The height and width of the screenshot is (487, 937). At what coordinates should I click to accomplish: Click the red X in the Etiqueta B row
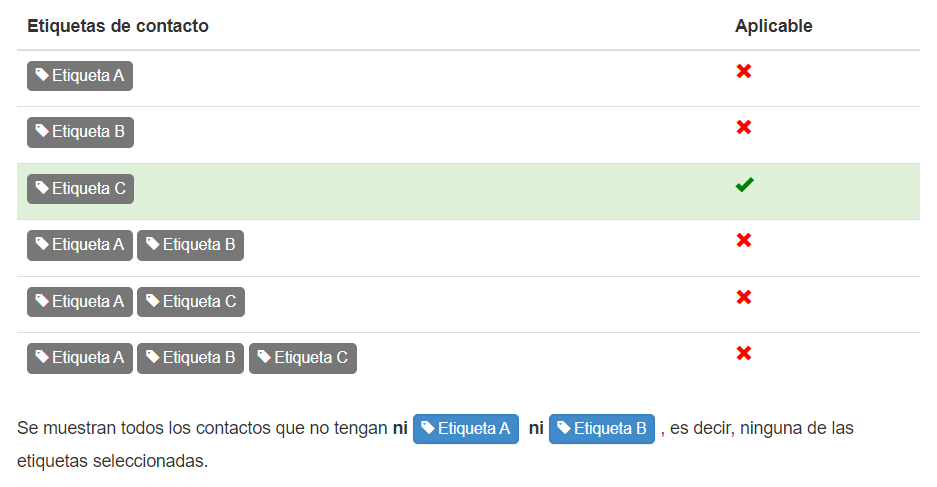[743, 127]
